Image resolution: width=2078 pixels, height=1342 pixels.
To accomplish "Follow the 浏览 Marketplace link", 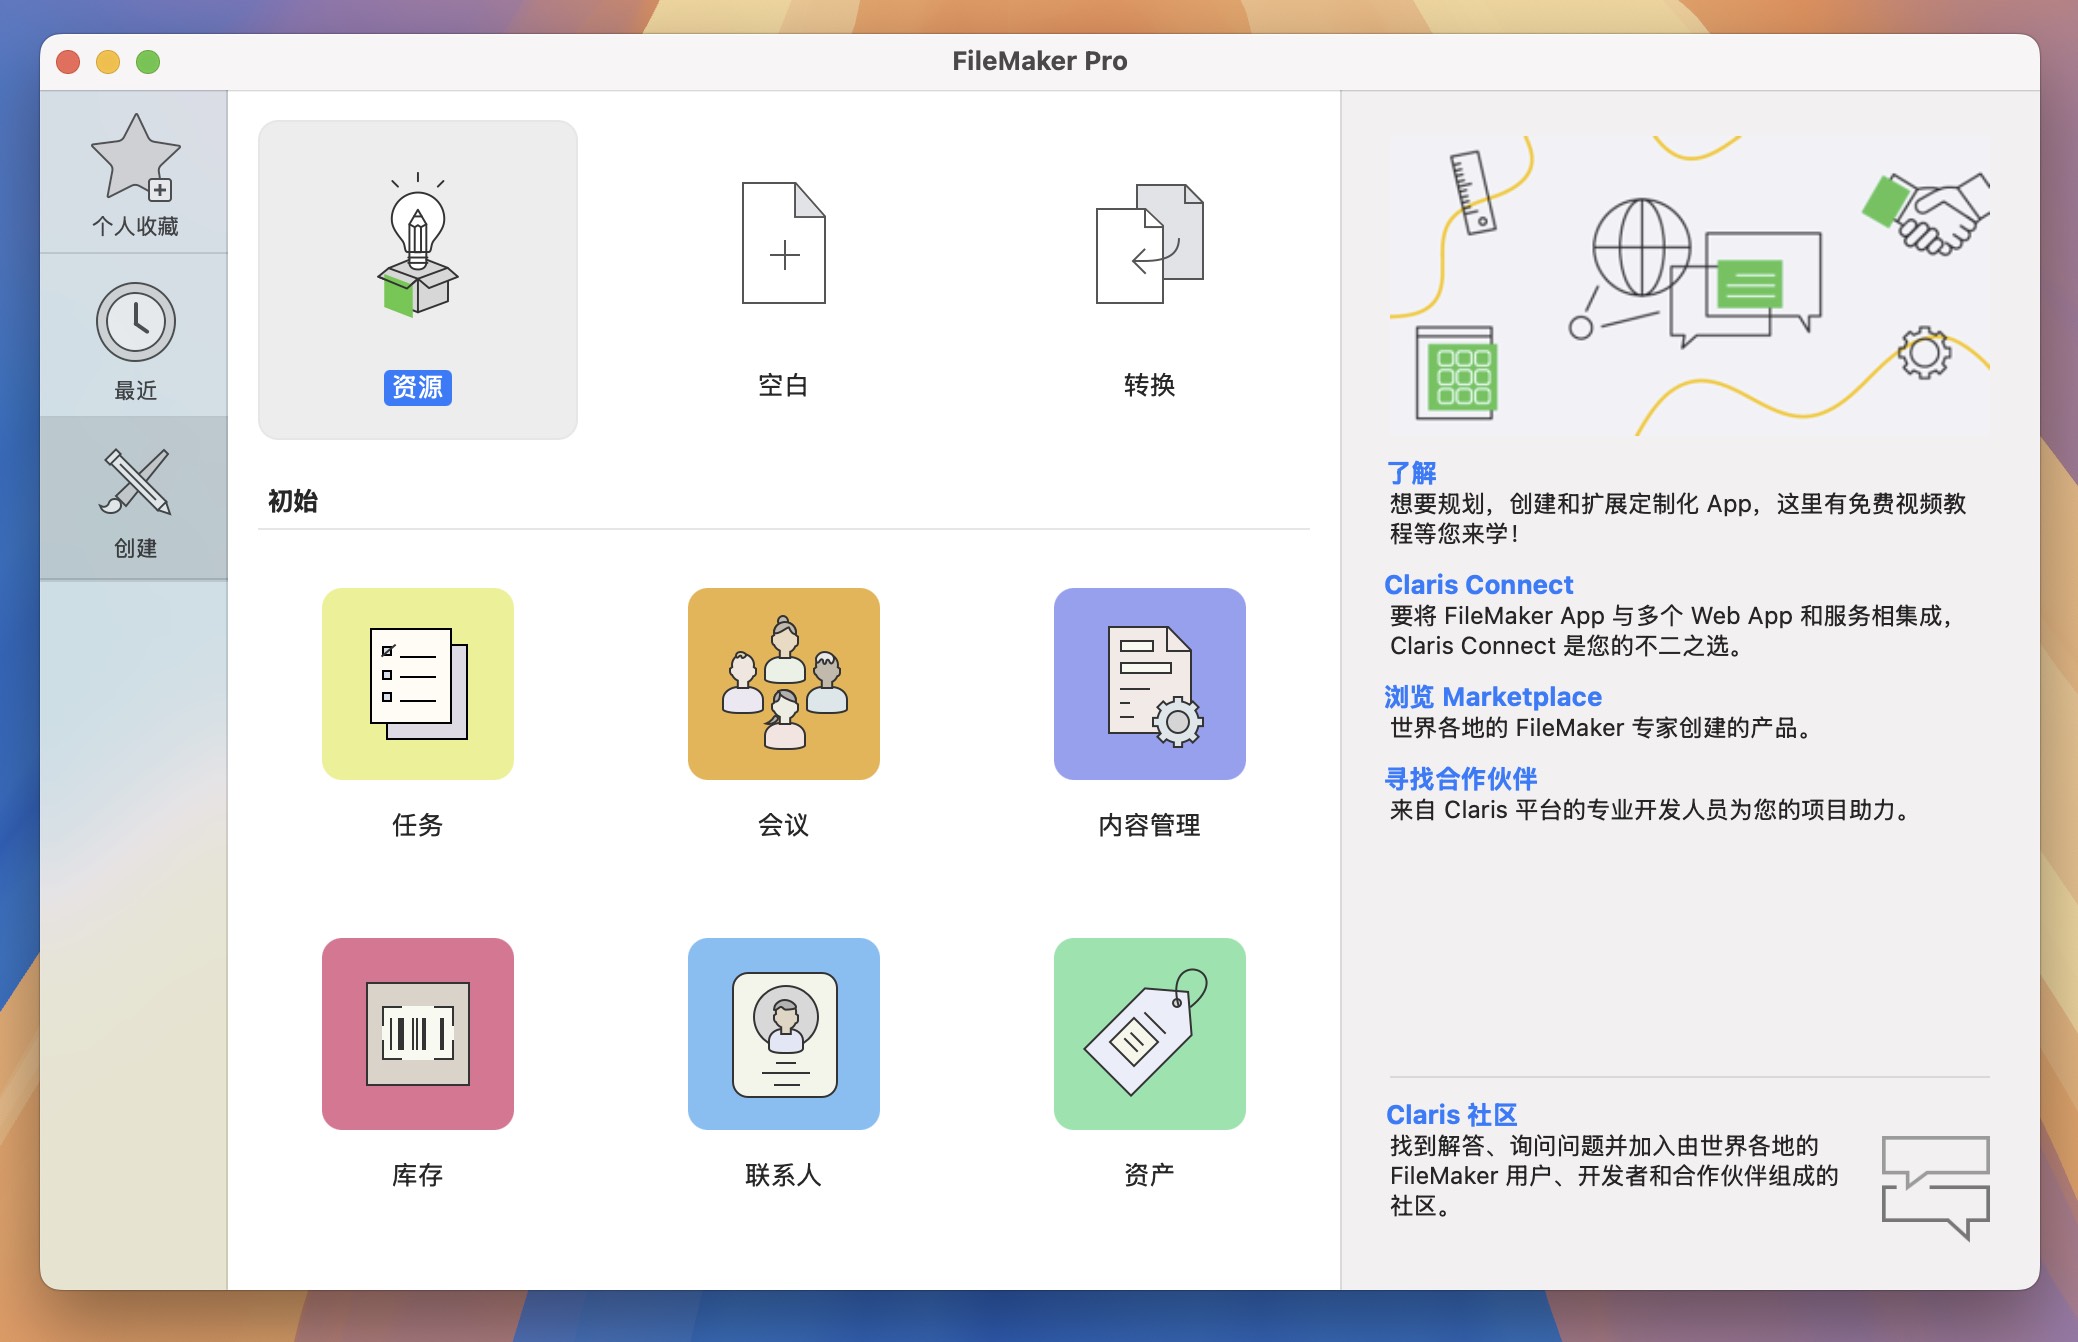I will click(x=1493, y=696).
